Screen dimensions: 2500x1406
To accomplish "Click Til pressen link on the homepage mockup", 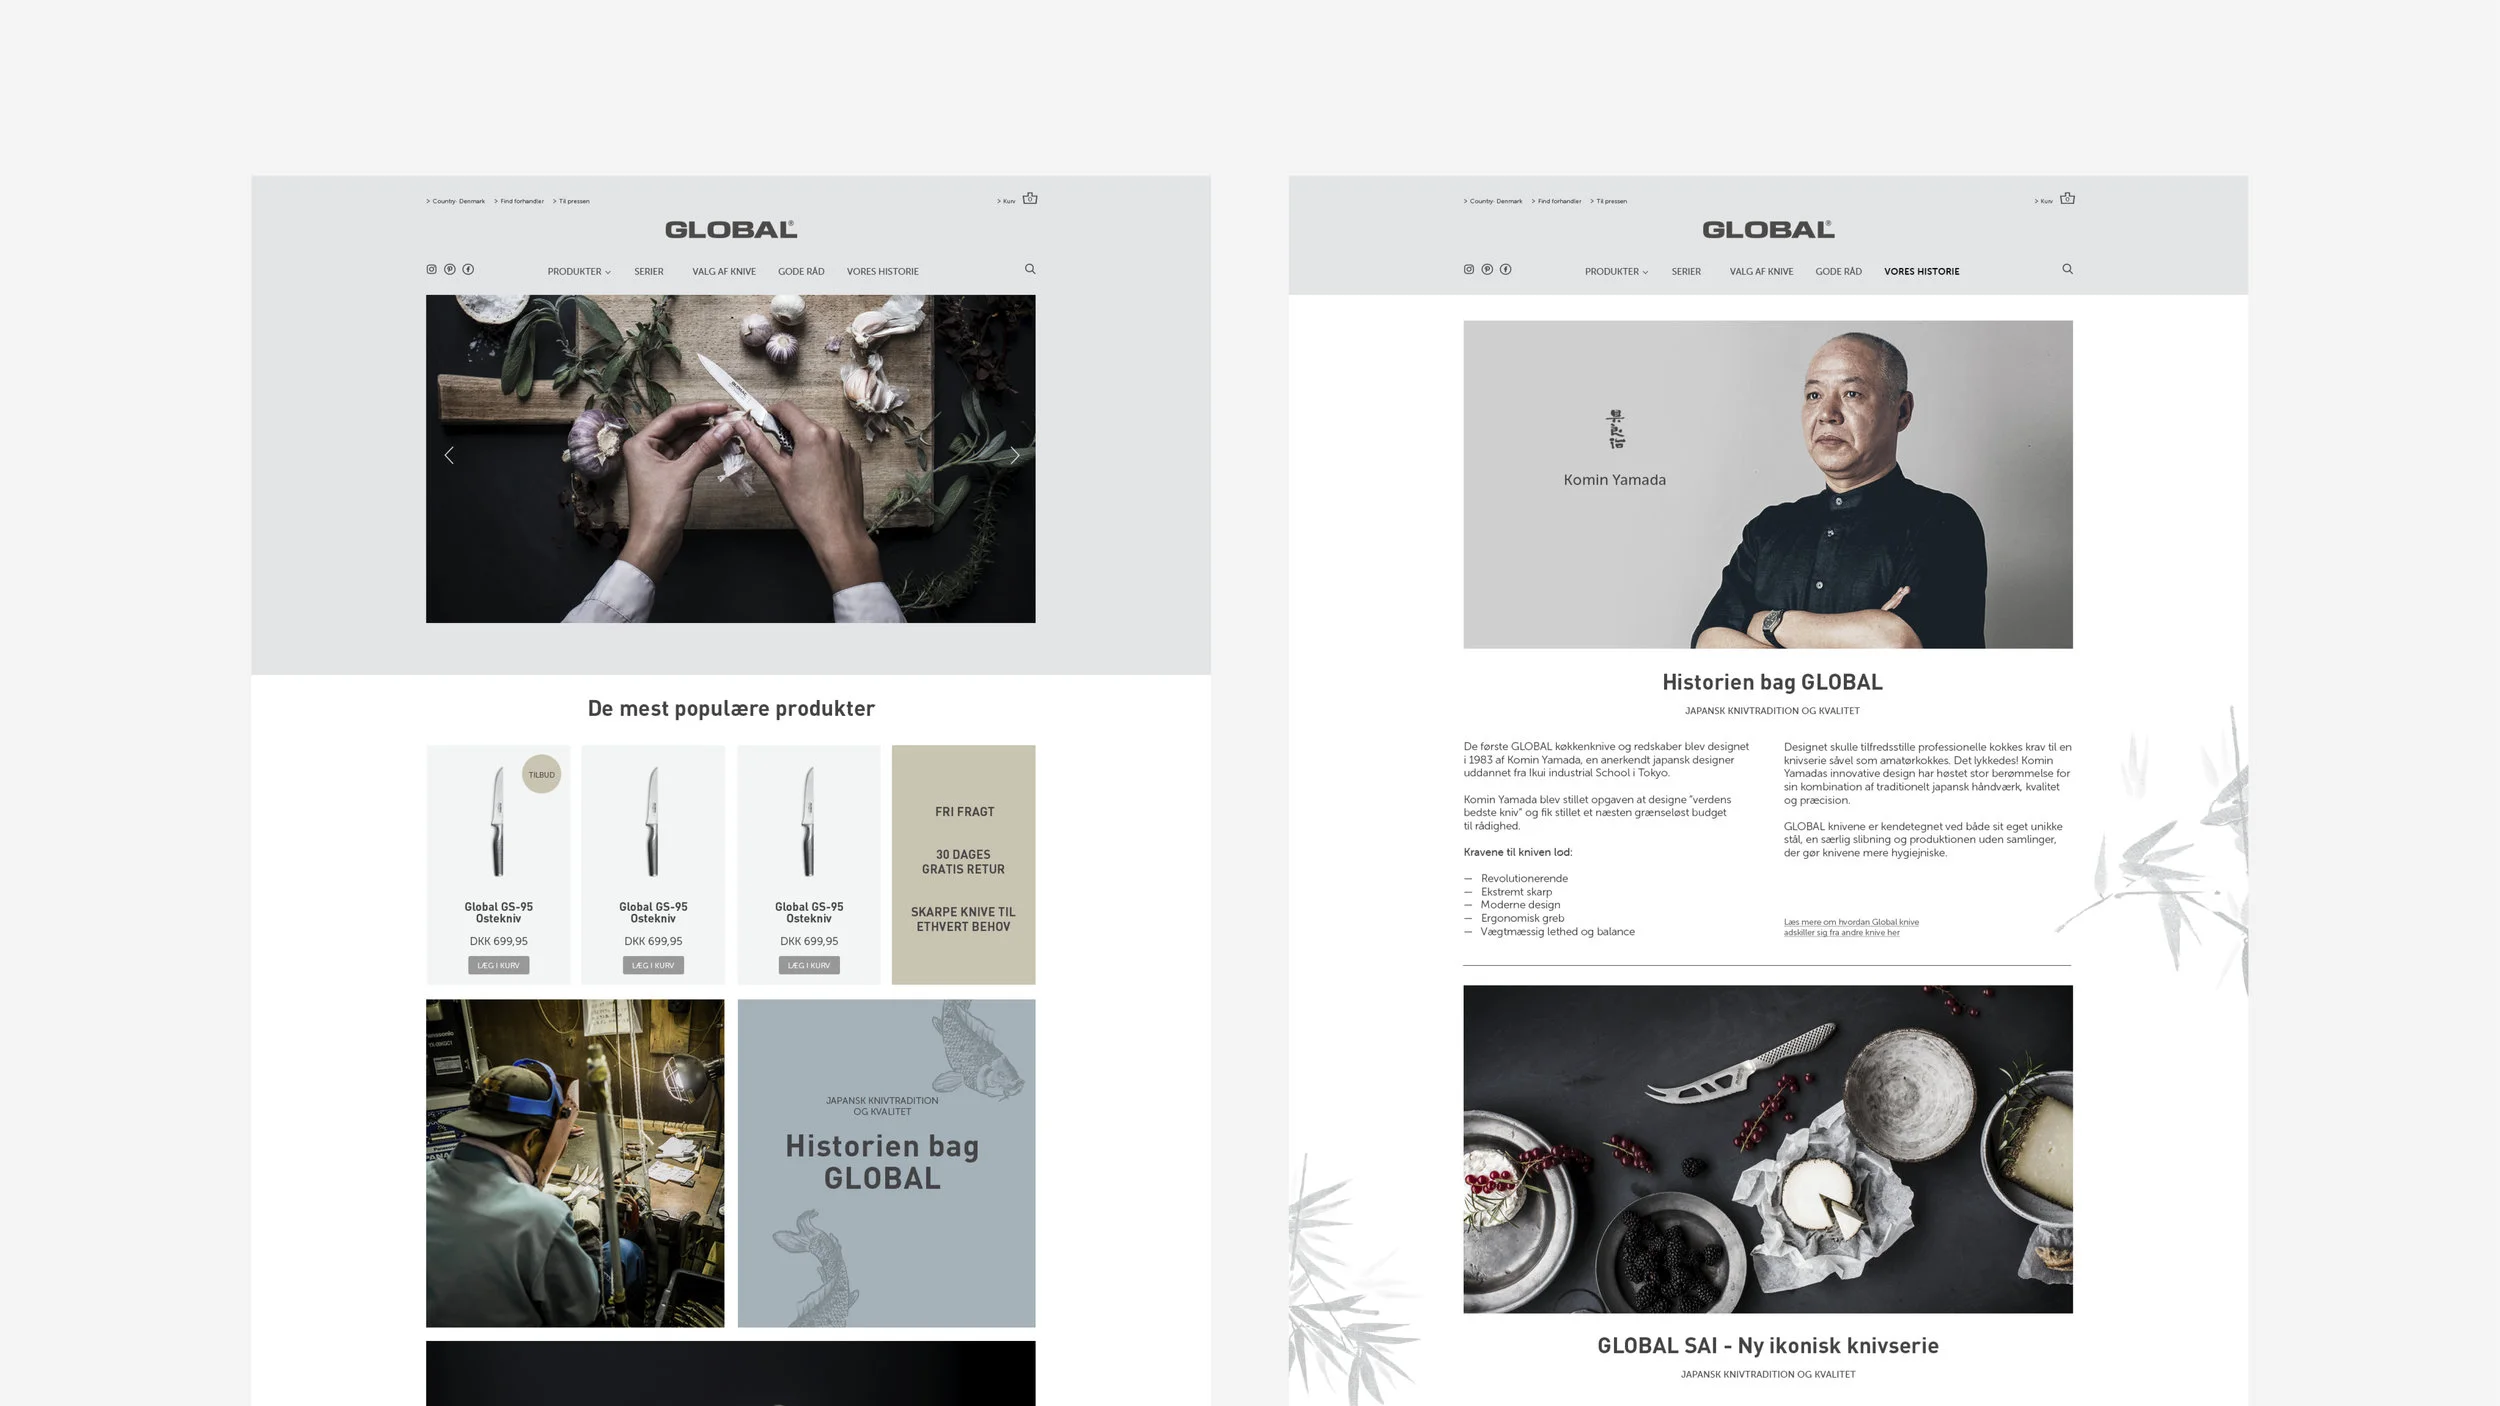I will coord(571,201).
